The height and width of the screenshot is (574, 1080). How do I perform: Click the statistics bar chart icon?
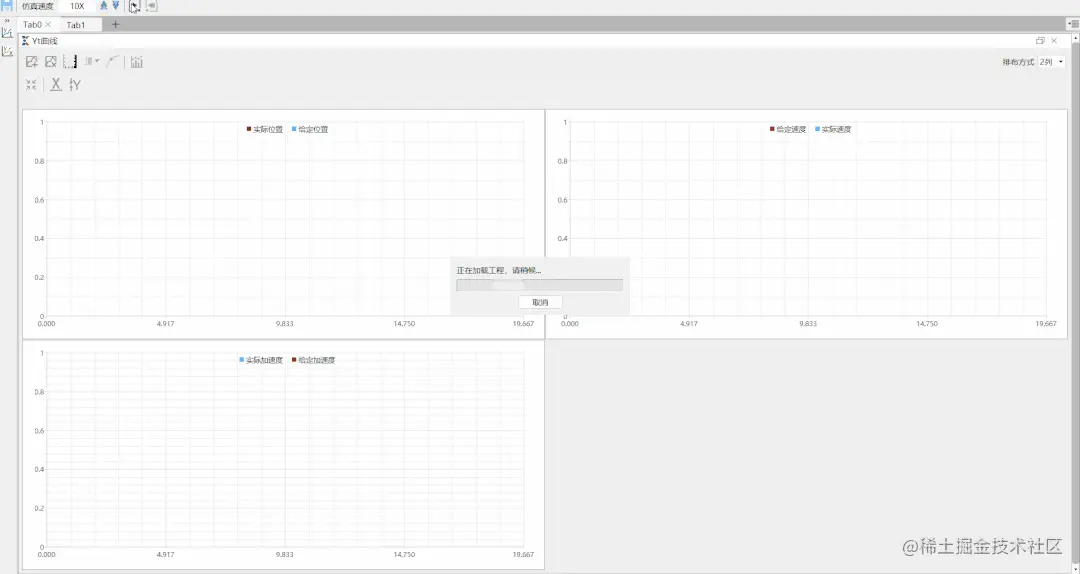tap(137, 62)
